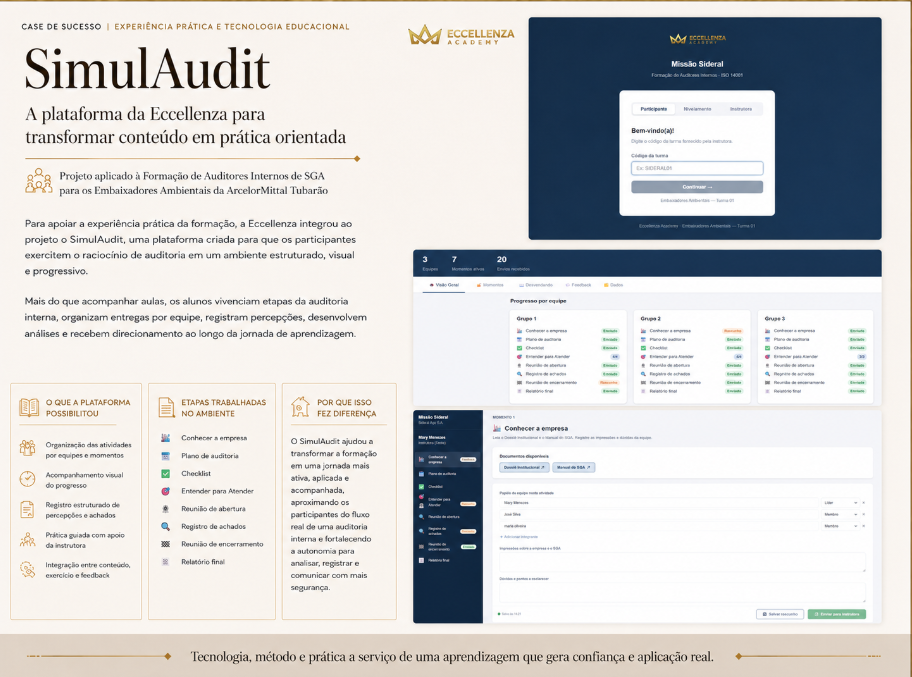The height and width of the screenshot is (677, 912).
Task: Select 'Conhecer a empresa' in the dark sidebar
Action: pyautogui.click(x=447, y=459)
